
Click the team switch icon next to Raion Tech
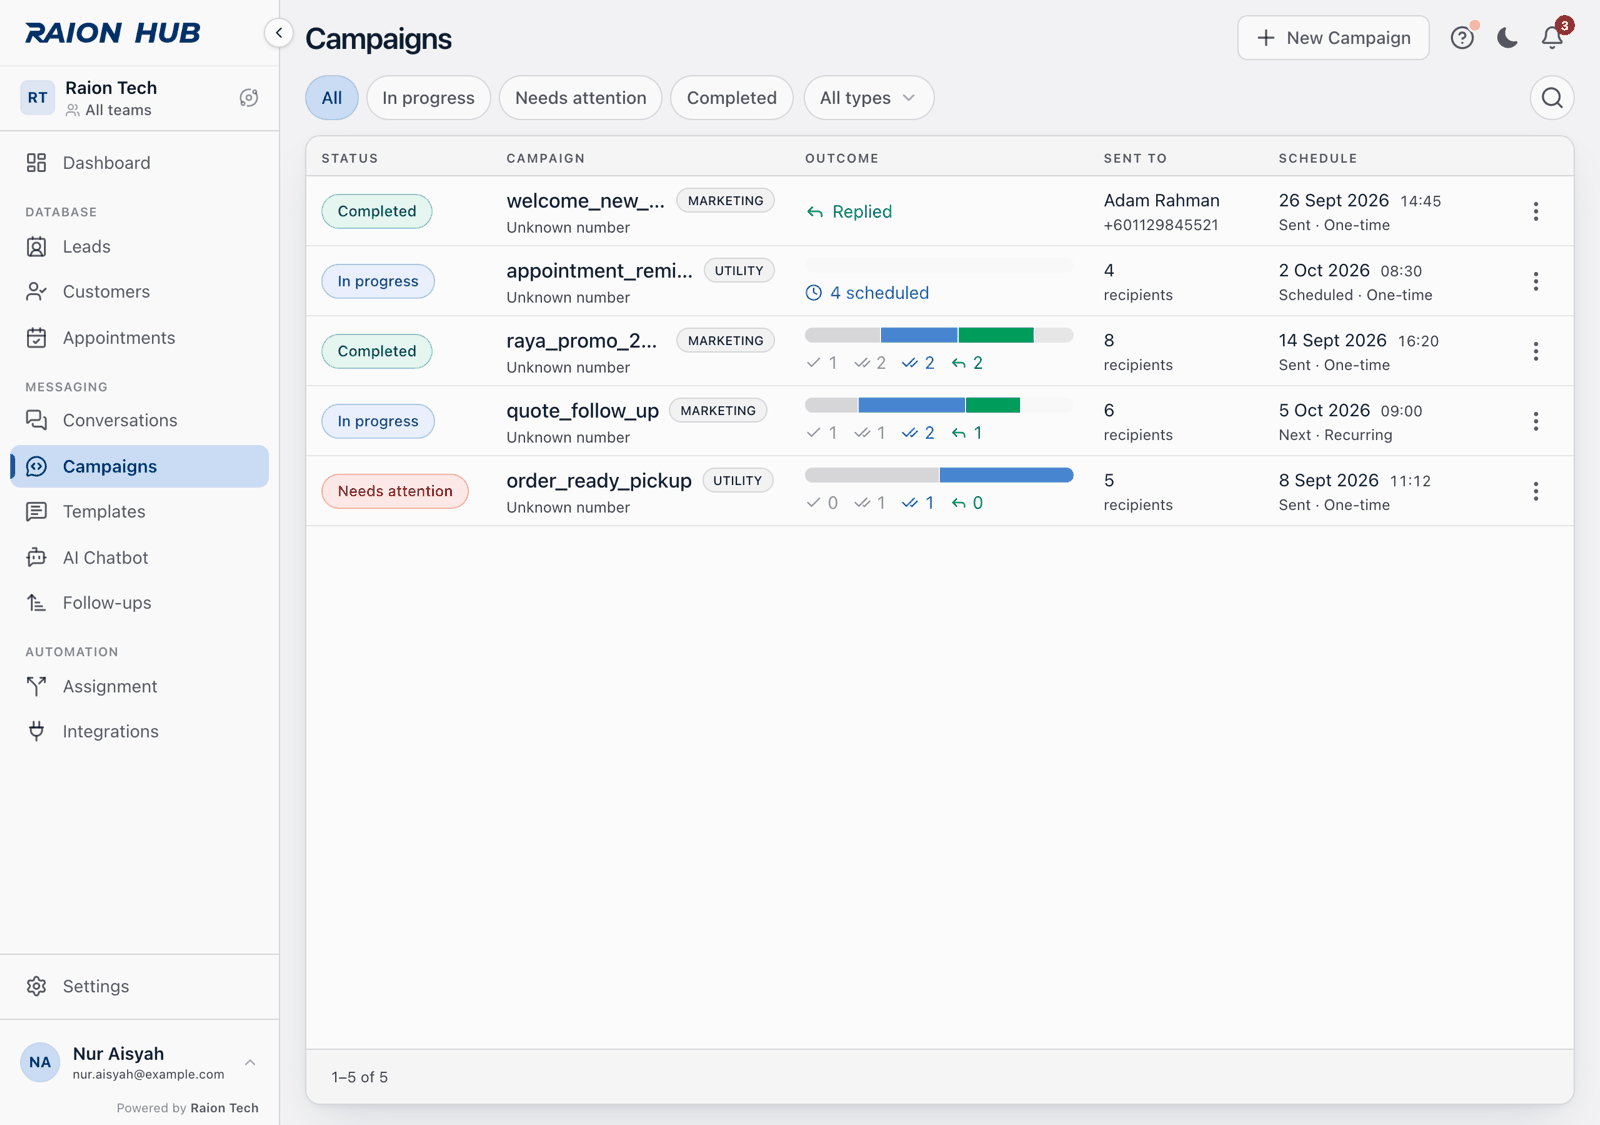pos(249,98)
